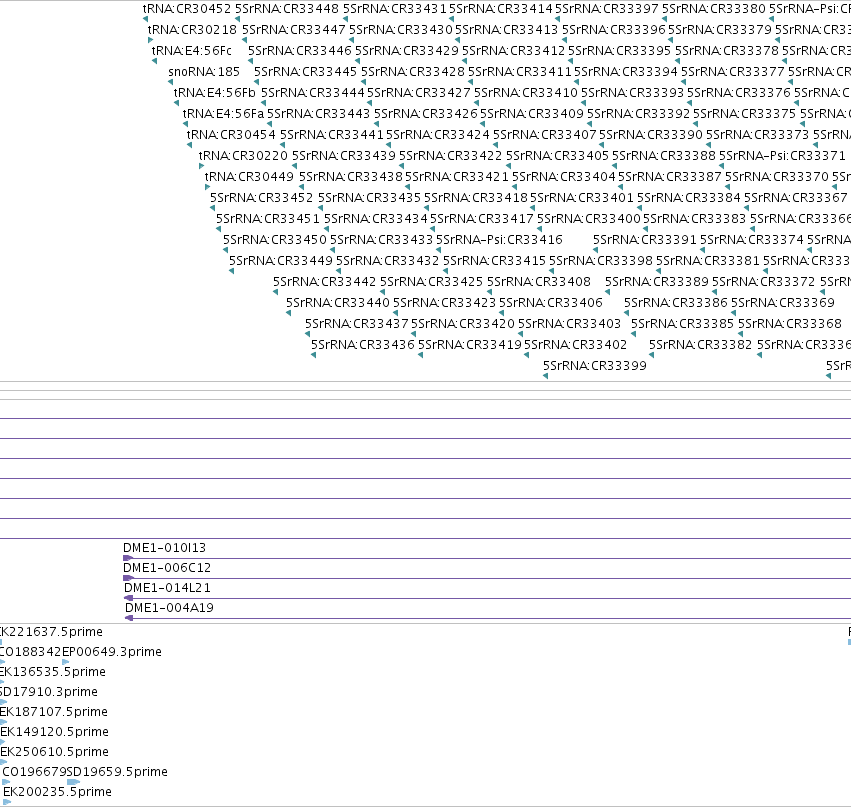Click the arrow glyph beneath 5SrRNA:CR33449
Image resolution: width=851 pixels, height=807 pixels.
[x=232, y=271]
